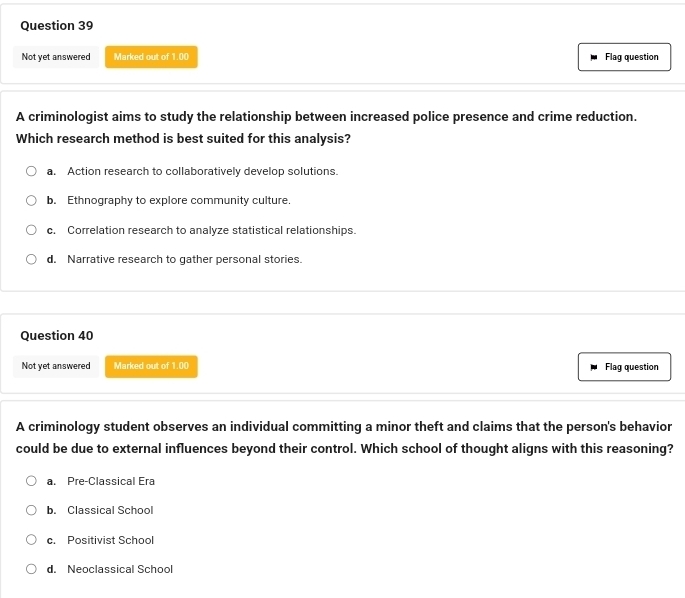
Task: Pick Narrative research answer option
Action: coord(32,260)
